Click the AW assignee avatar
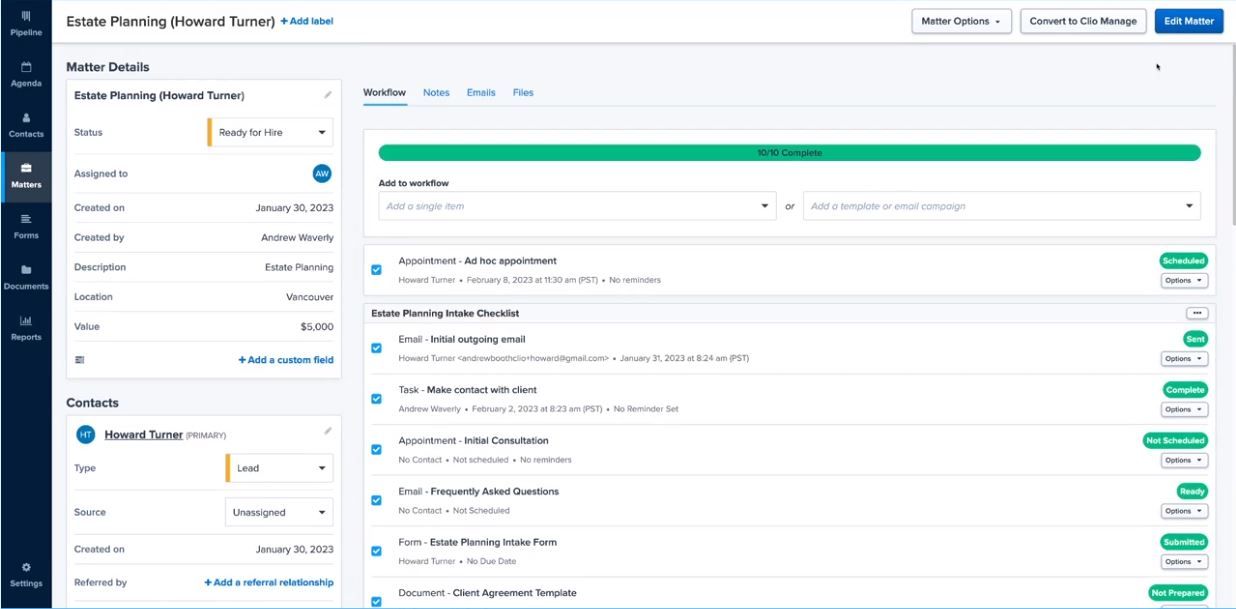The height and width of the screenshot is (609, 1236). 322,173
